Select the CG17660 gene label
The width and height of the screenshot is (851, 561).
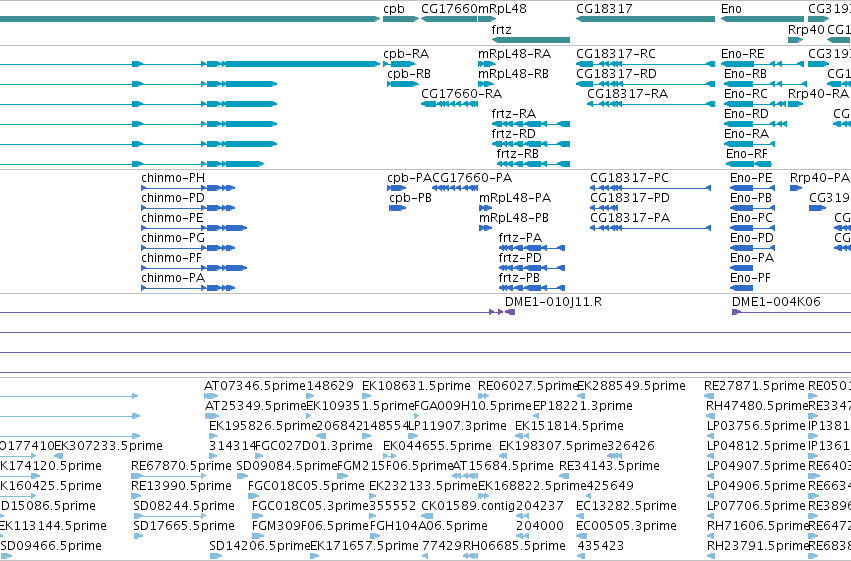click(449, 9)
